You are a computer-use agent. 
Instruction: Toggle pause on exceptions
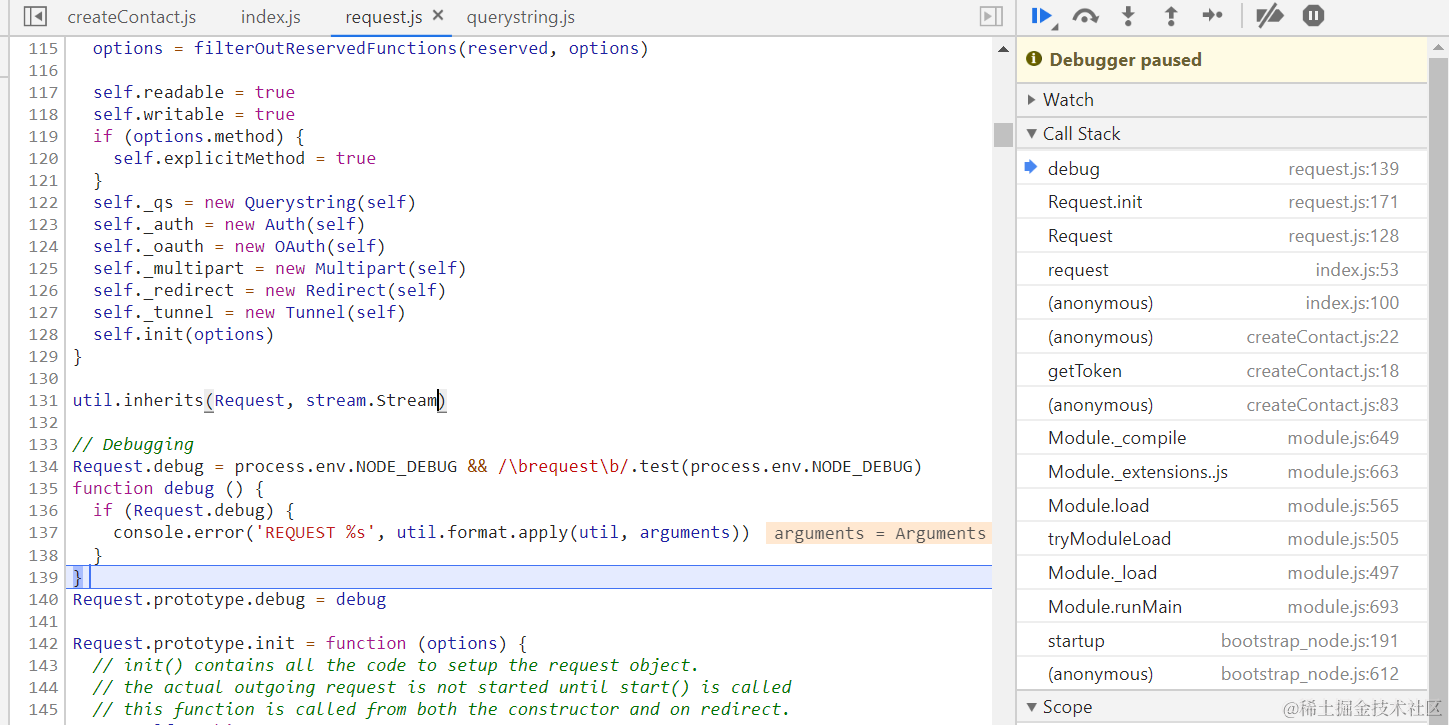coord(1313,16)
